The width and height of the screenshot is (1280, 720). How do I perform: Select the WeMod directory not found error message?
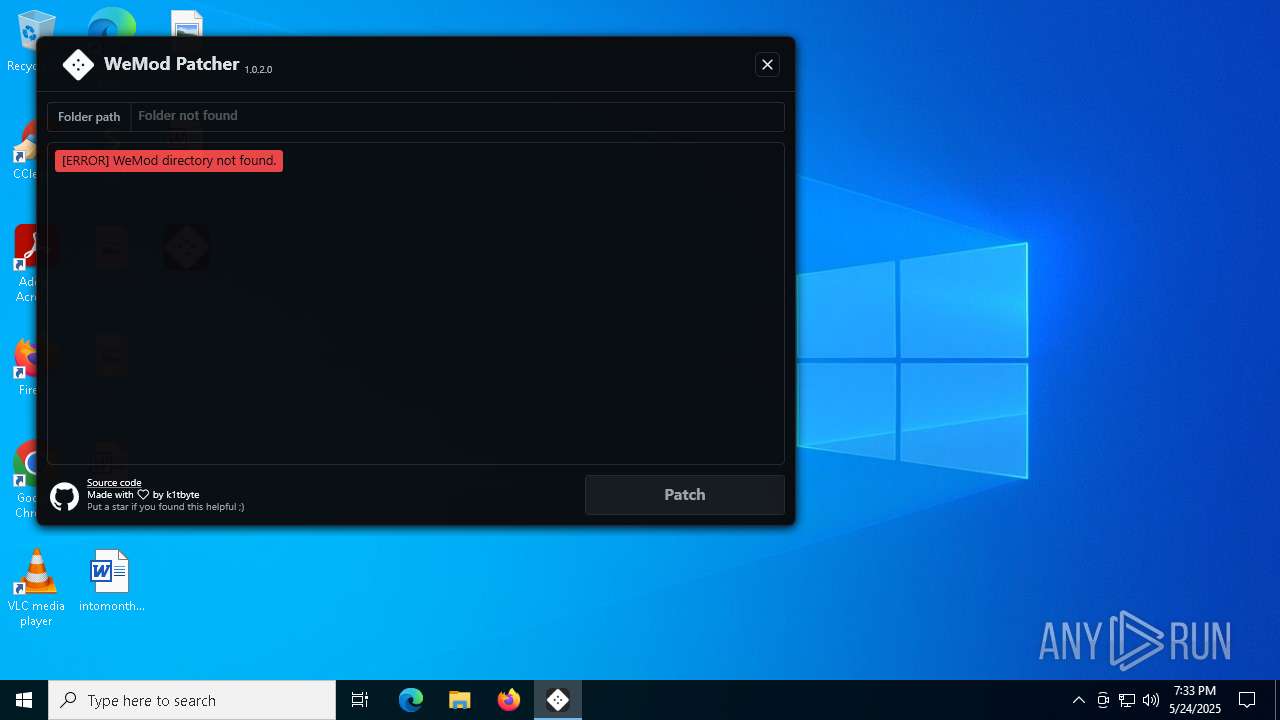[x=169, y=161]
